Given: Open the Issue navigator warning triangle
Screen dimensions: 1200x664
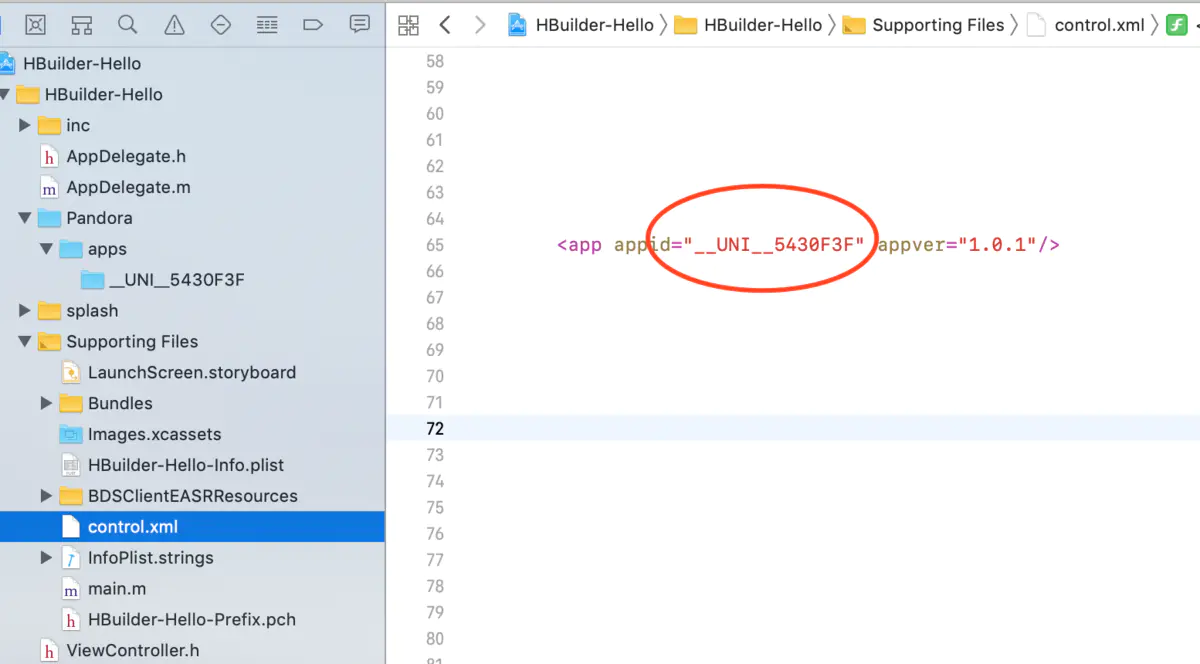Looking at the screenshot, I should click(x=174, y=24).
